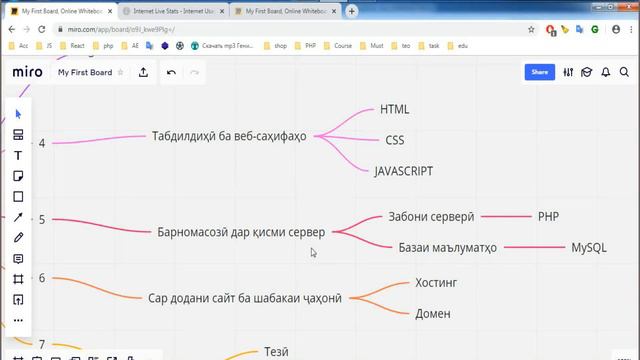Switch to the Internet Live Stats tab
The image size is (640, 360).
[173, 11]
